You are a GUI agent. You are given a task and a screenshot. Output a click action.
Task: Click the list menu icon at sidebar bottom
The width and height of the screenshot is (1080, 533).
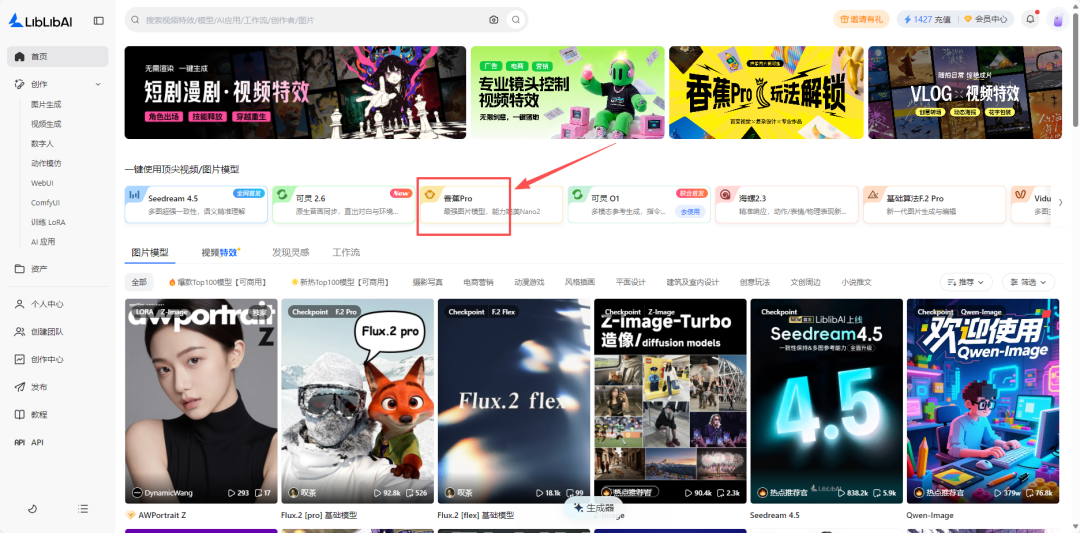coord(83,509)
